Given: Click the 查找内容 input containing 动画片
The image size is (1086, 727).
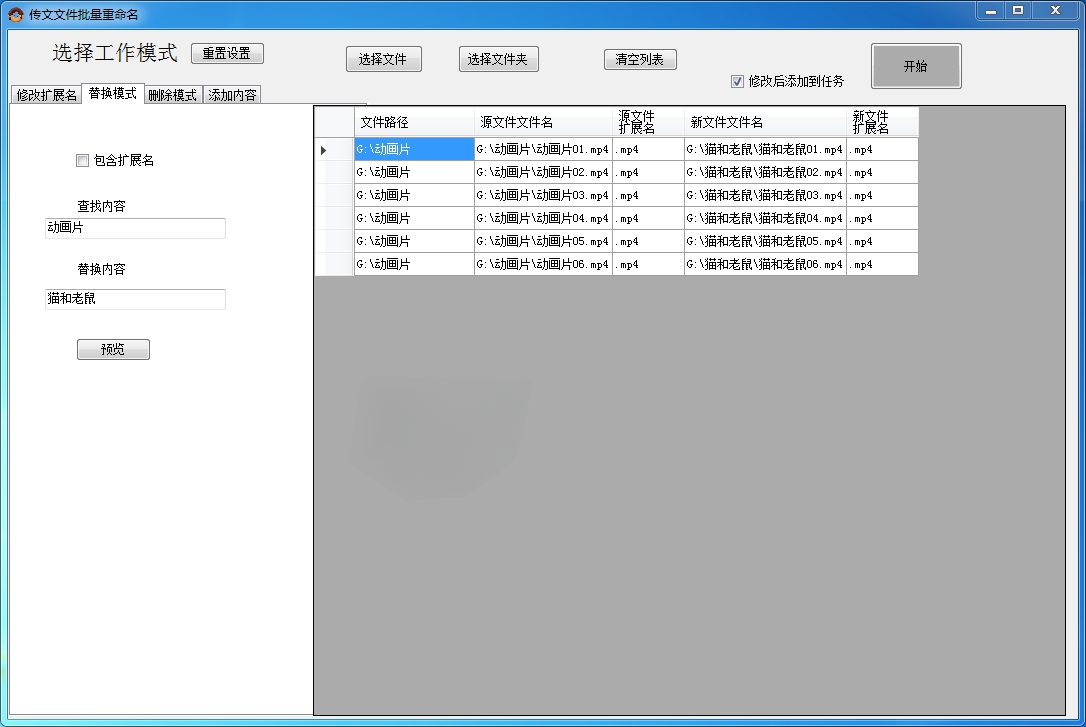Looking at the screenshot, I should [x=135, y=228].
